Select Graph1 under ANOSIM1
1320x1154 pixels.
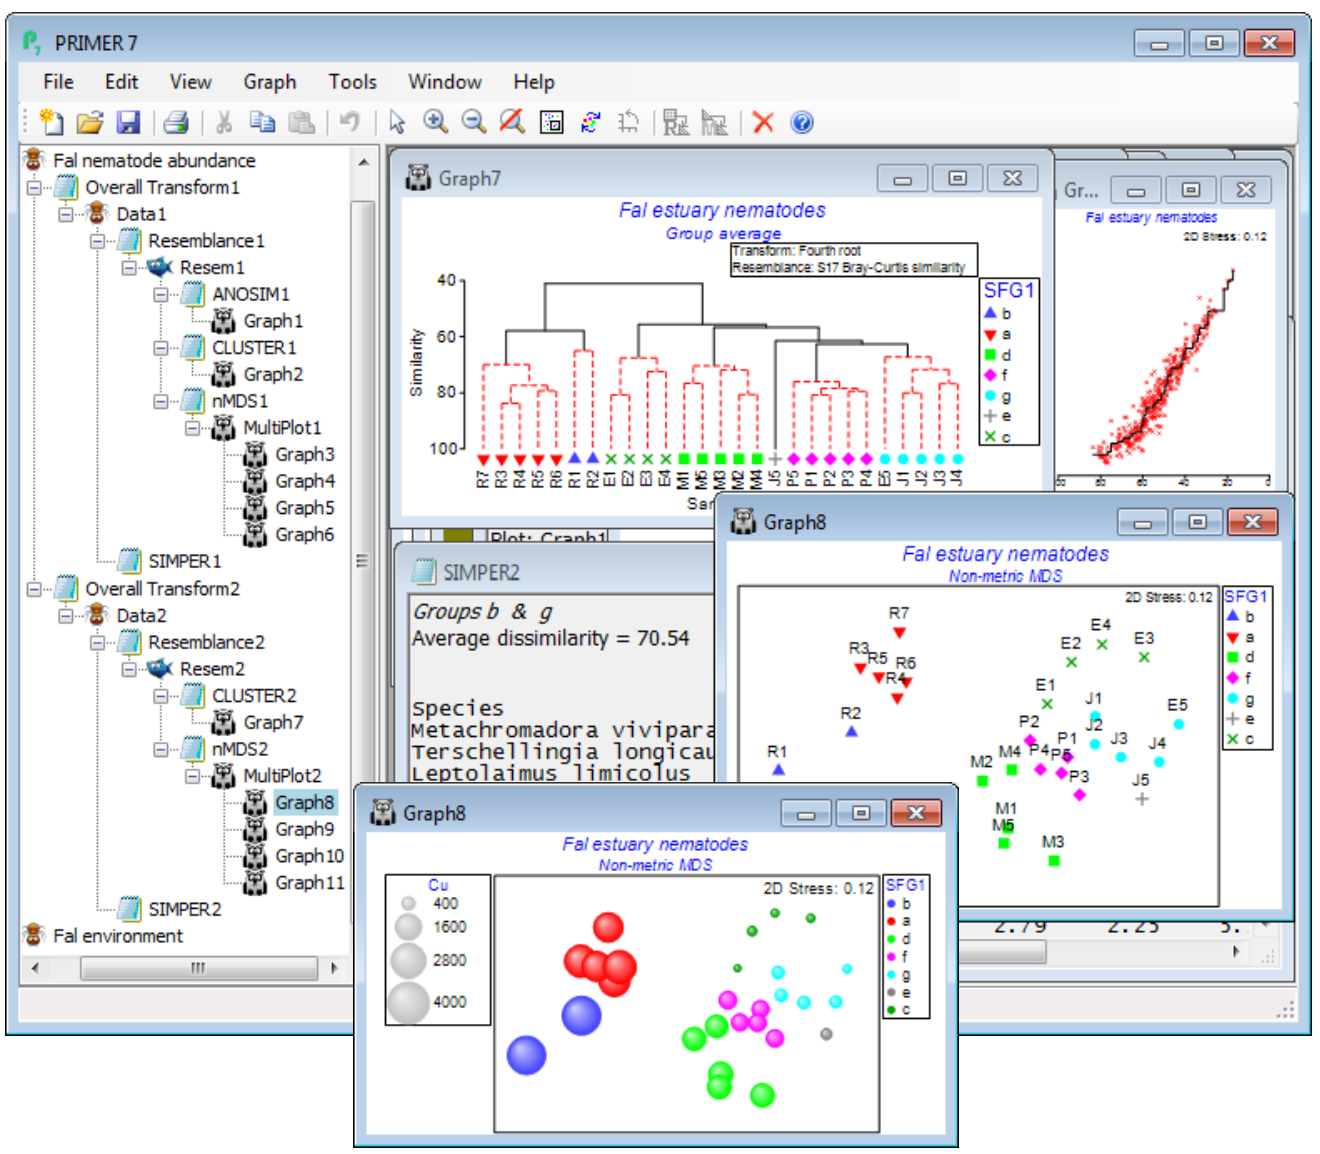273,321
